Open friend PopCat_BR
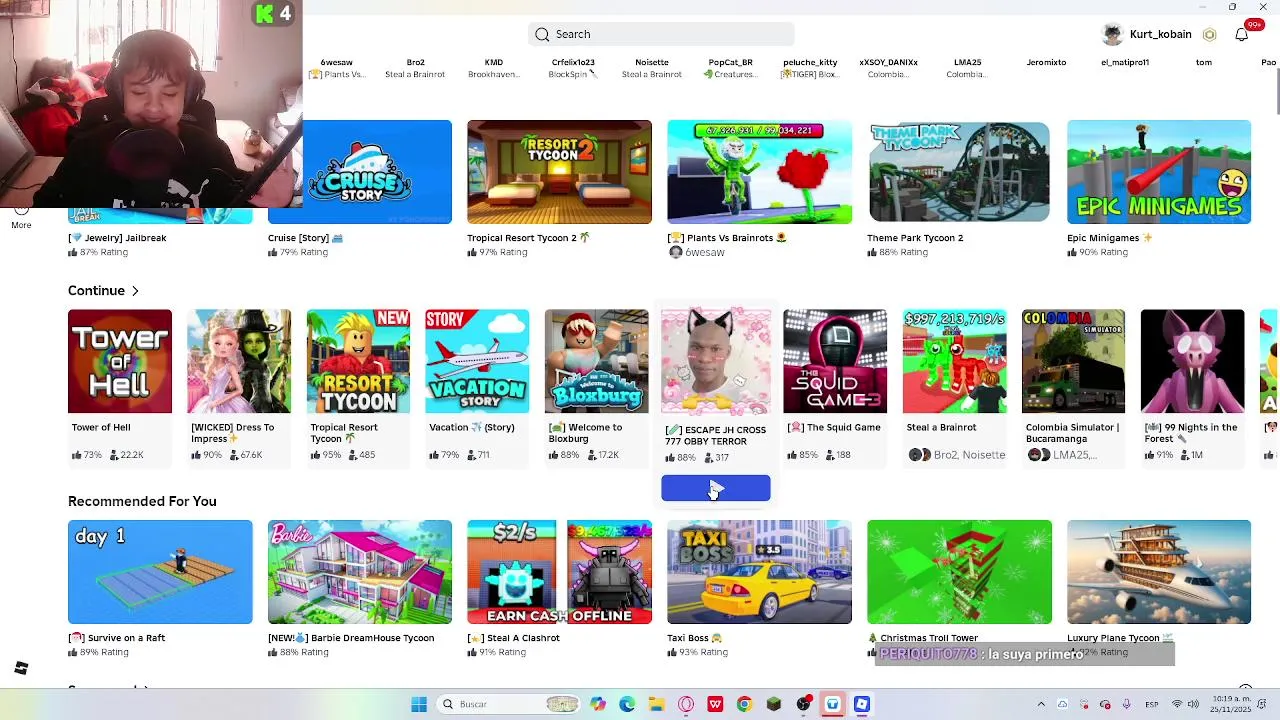The width and height of the screenshot is (1280, 720). tap(730, 68)
